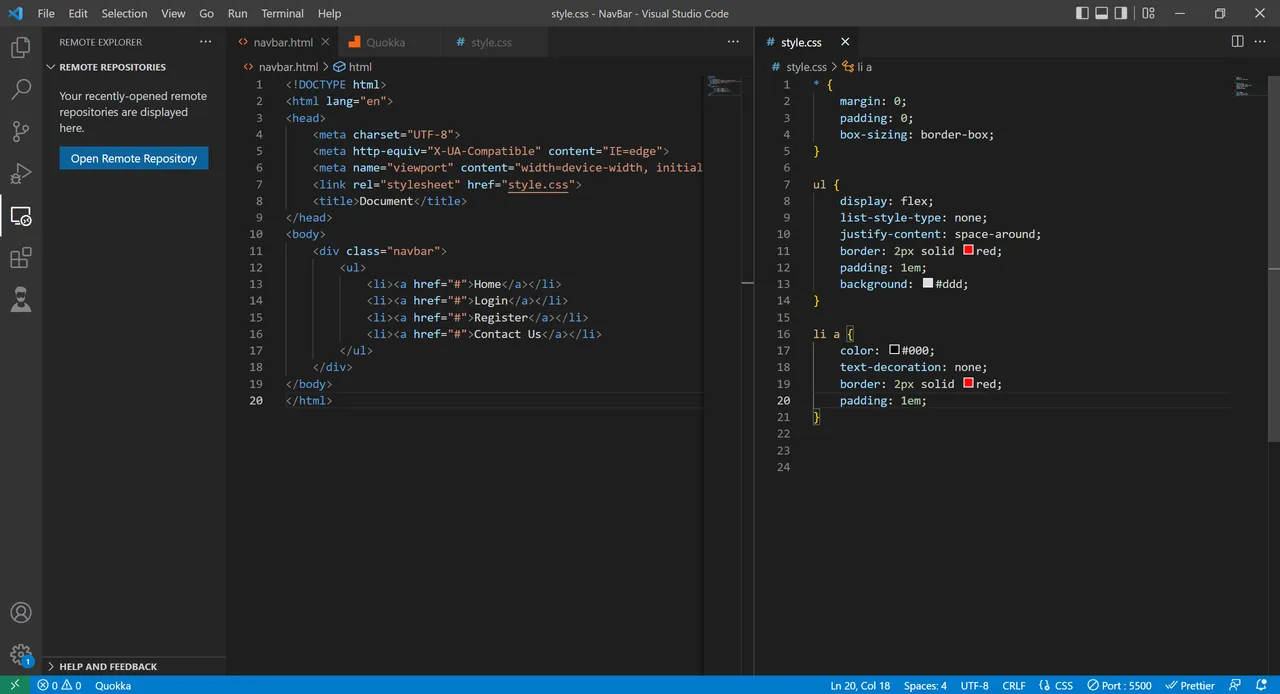Click Quokka in the status bar
1280x694 pixels.
coord(113,685)
